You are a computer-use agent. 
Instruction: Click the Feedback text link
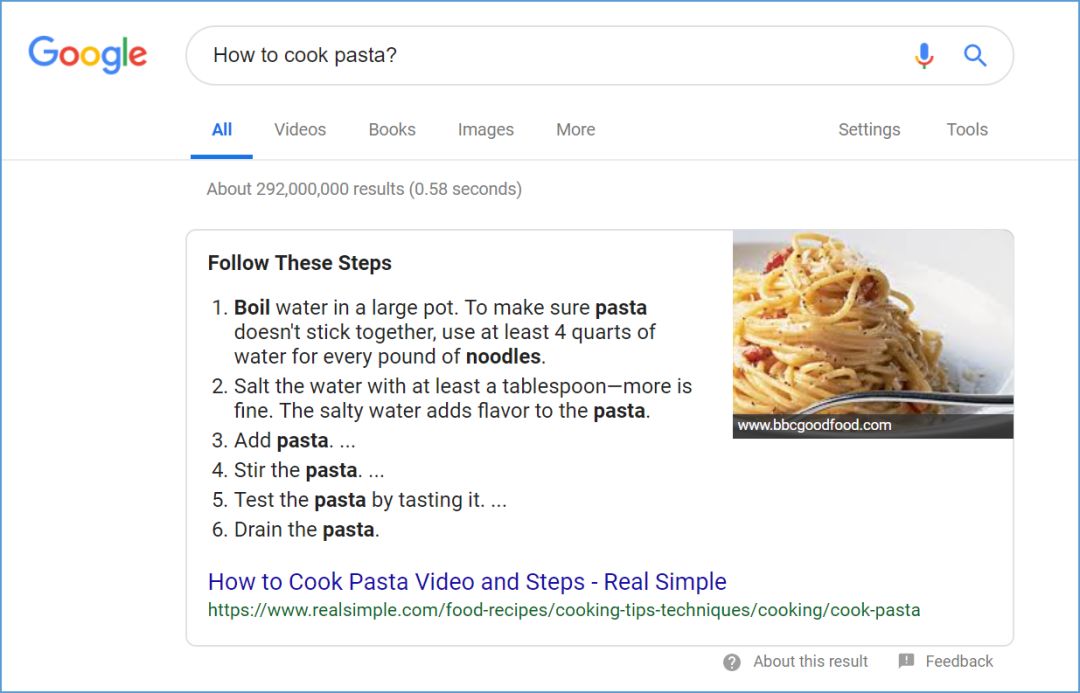point(959,661)
